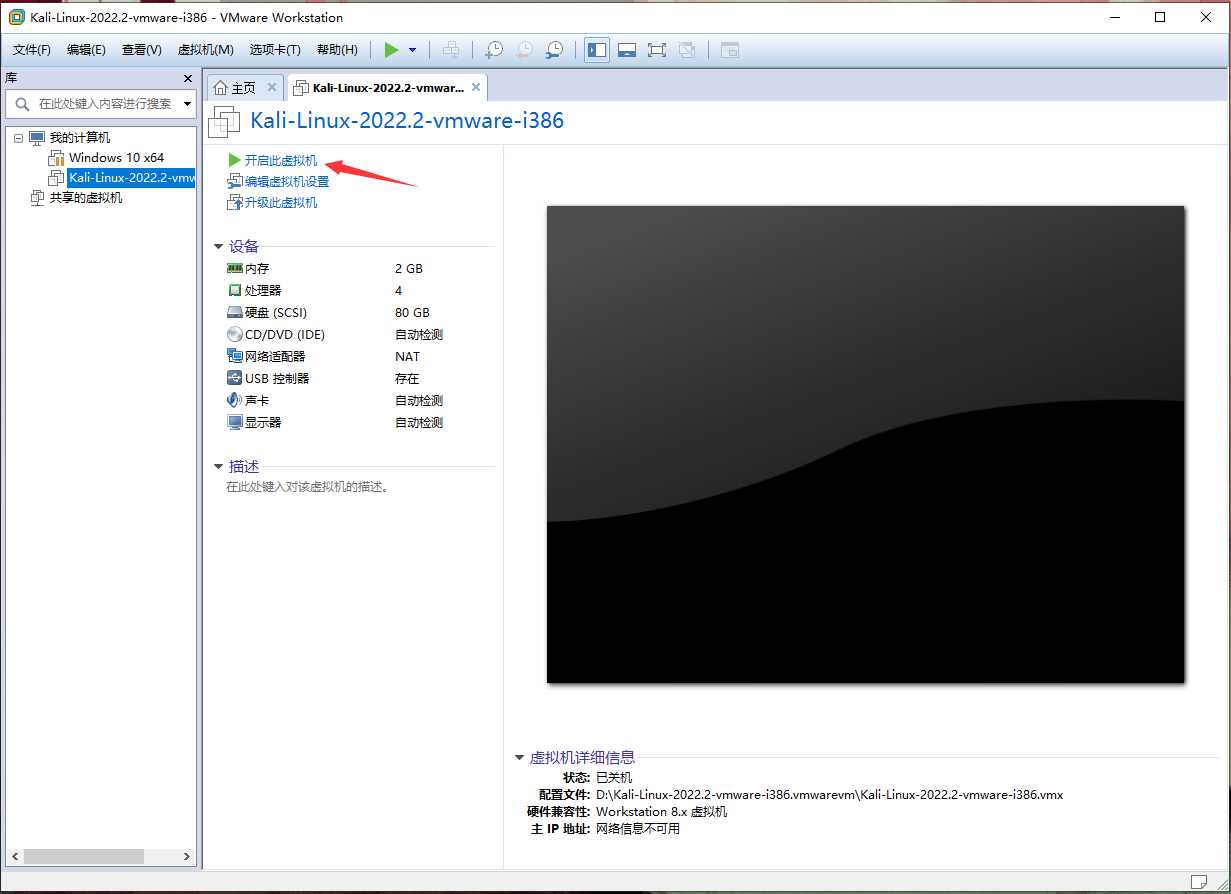Collapse the 设备 devices section
The image size is (1231, 894).
(219, 247)
